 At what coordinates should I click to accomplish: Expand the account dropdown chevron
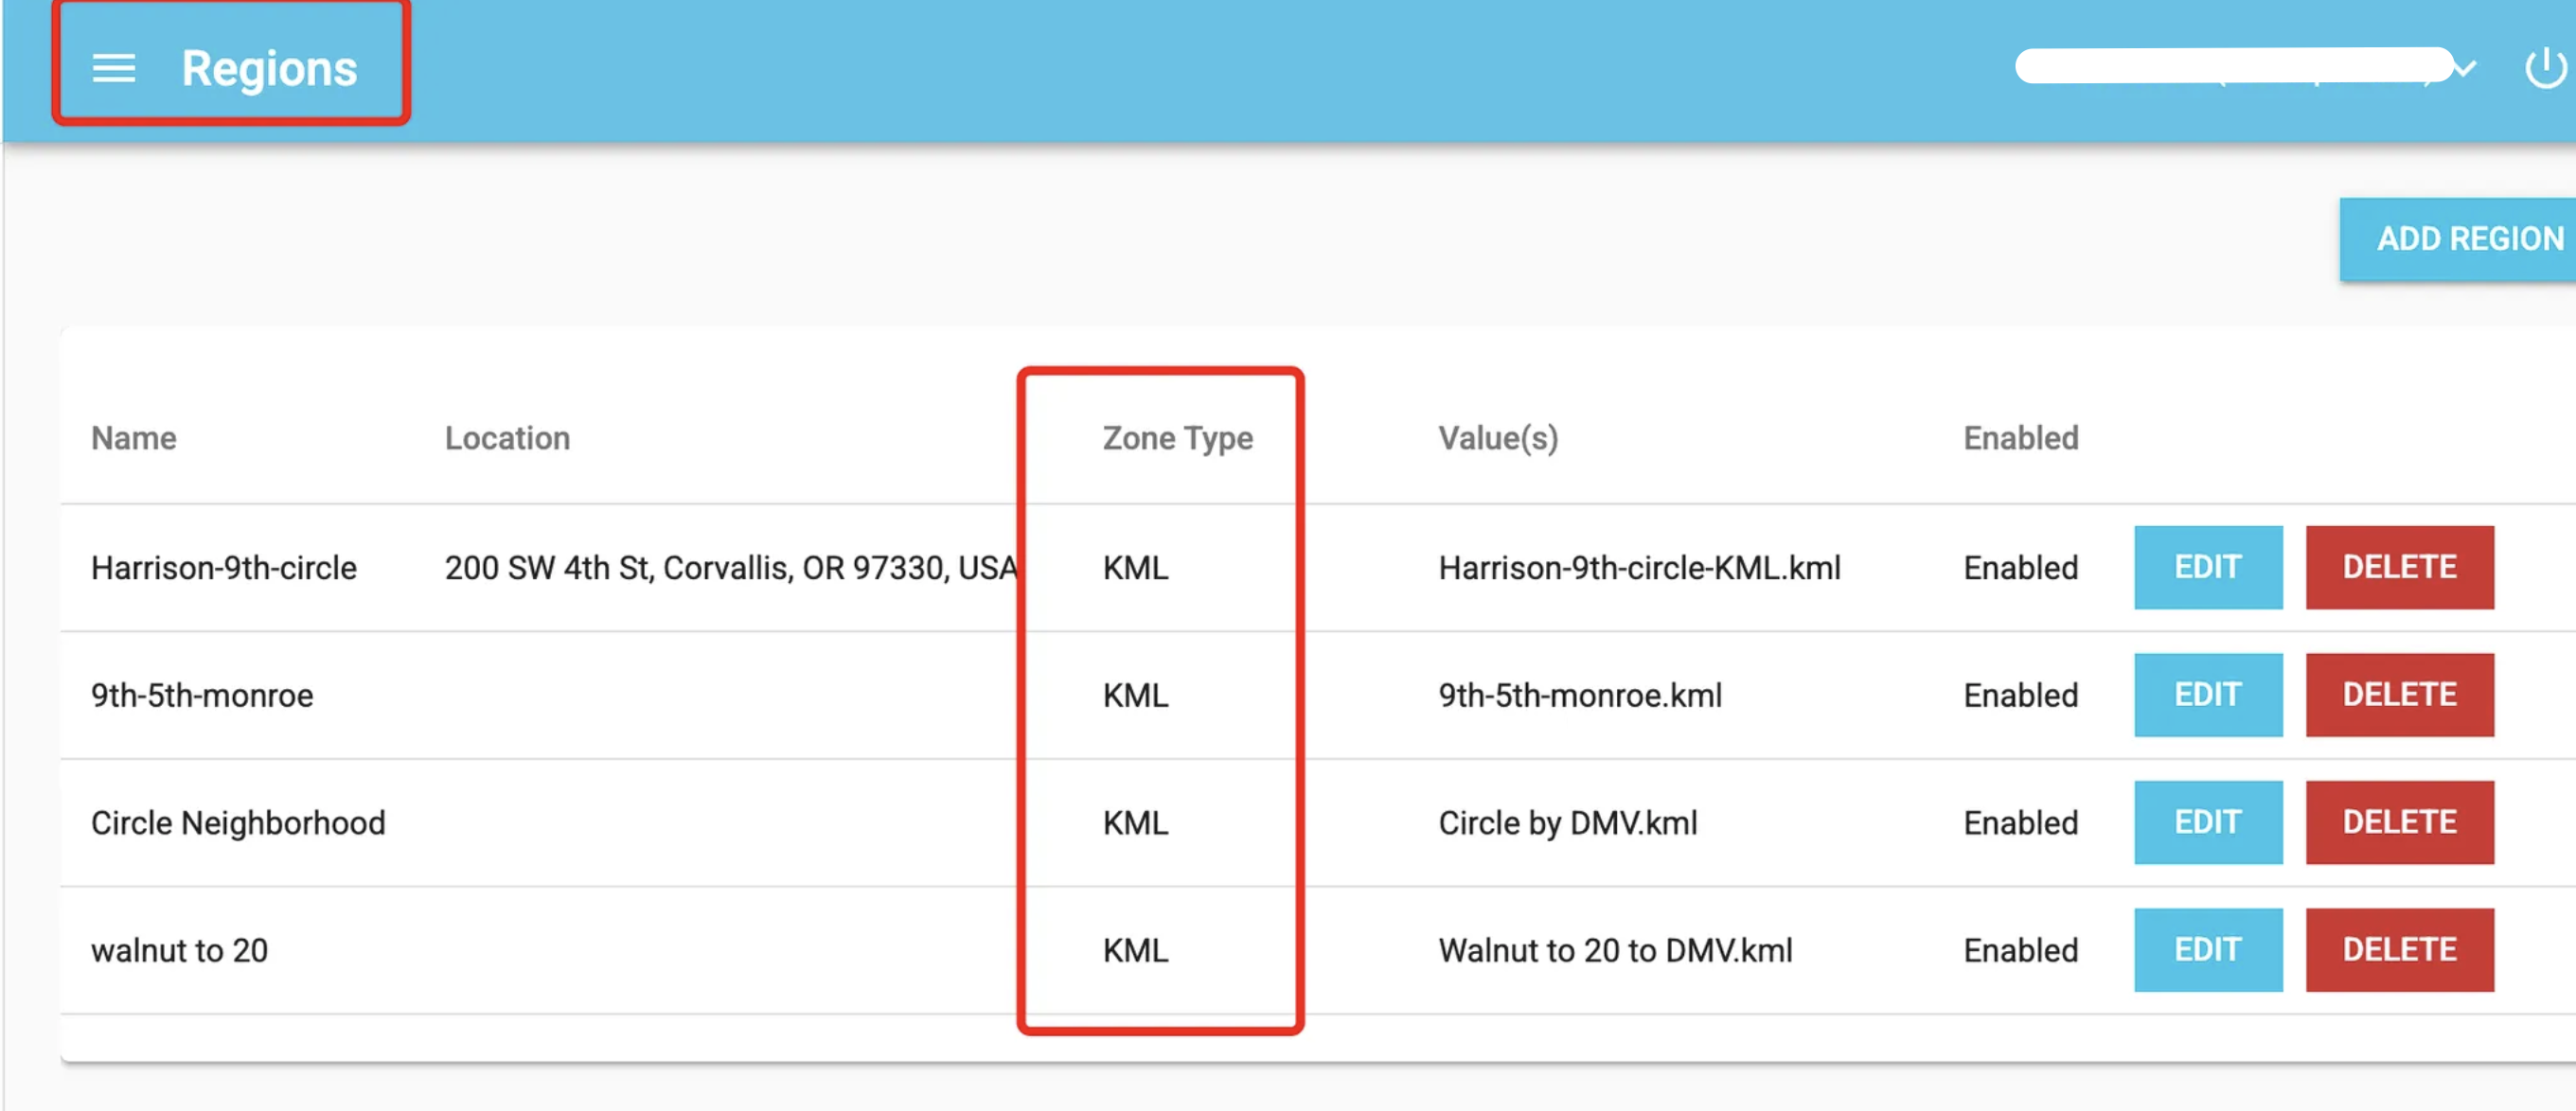tap(2464, 68)
